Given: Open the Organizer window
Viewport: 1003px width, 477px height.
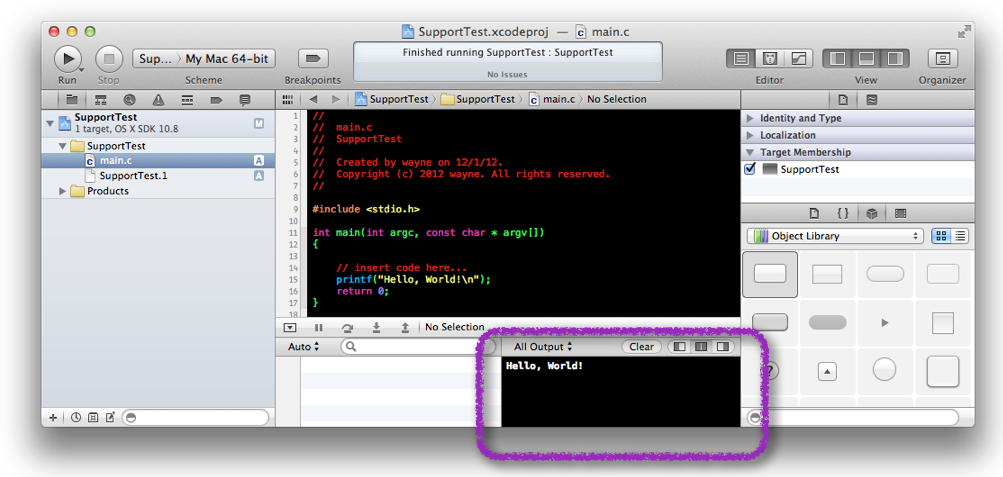Looking at the screenshot, I should tap(942, 59).
